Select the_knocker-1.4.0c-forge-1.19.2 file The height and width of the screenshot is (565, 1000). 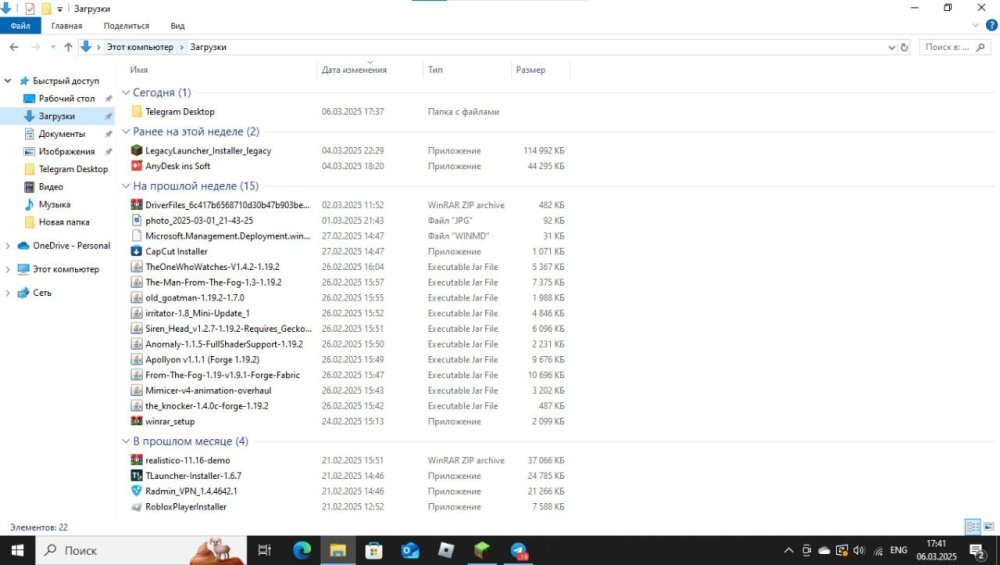point(207,406)
